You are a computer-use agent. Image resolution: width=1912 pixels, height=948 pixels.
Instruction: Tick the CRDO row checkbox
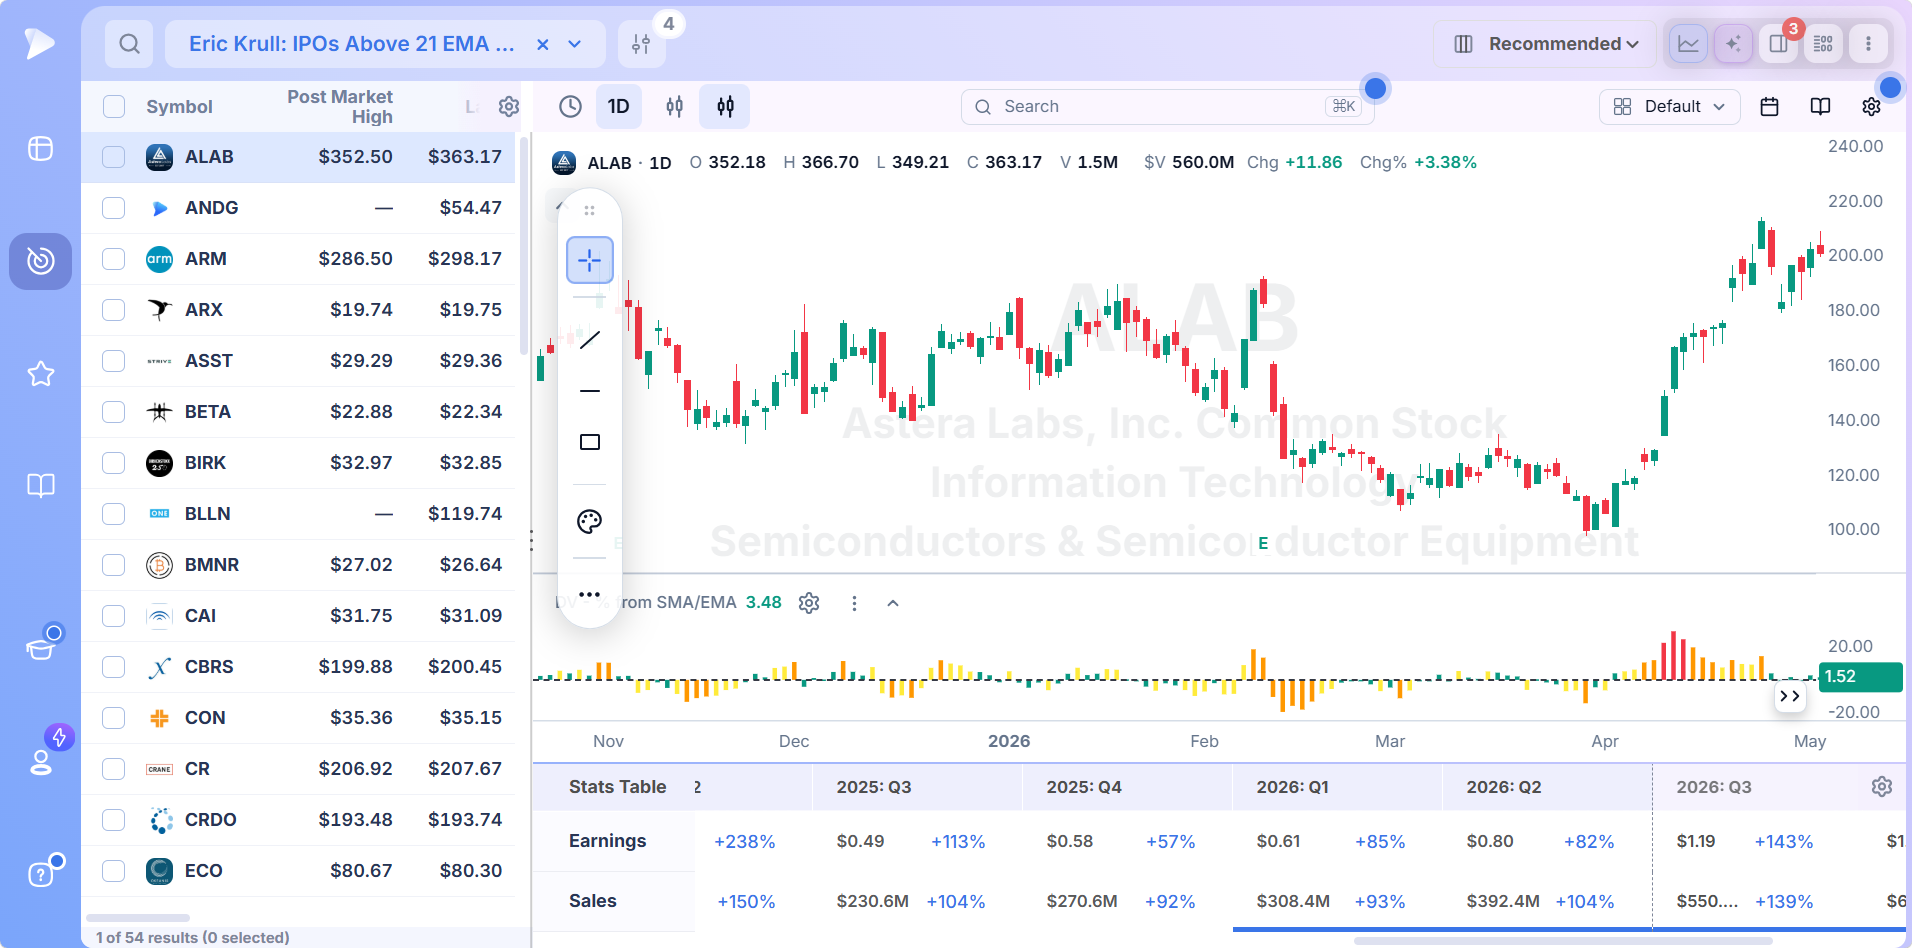tap(114, 820)
